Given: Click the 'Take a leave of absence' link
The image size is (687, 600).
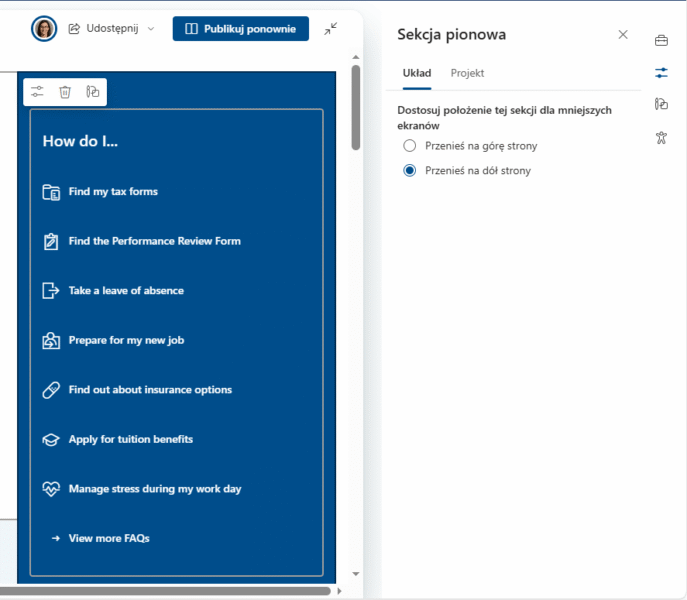Looking at the screenshot, I should click(125, 290).
